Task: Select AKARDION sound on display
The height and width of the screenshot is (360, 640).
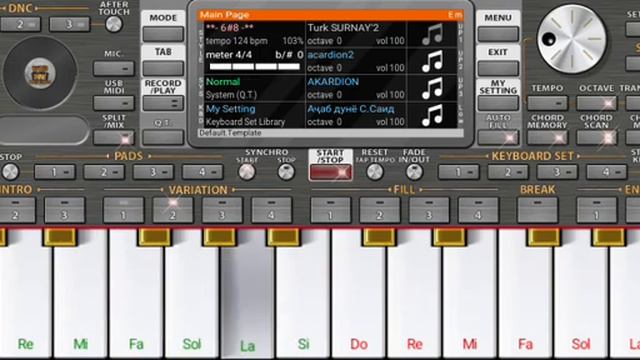Action: point(356,88)
